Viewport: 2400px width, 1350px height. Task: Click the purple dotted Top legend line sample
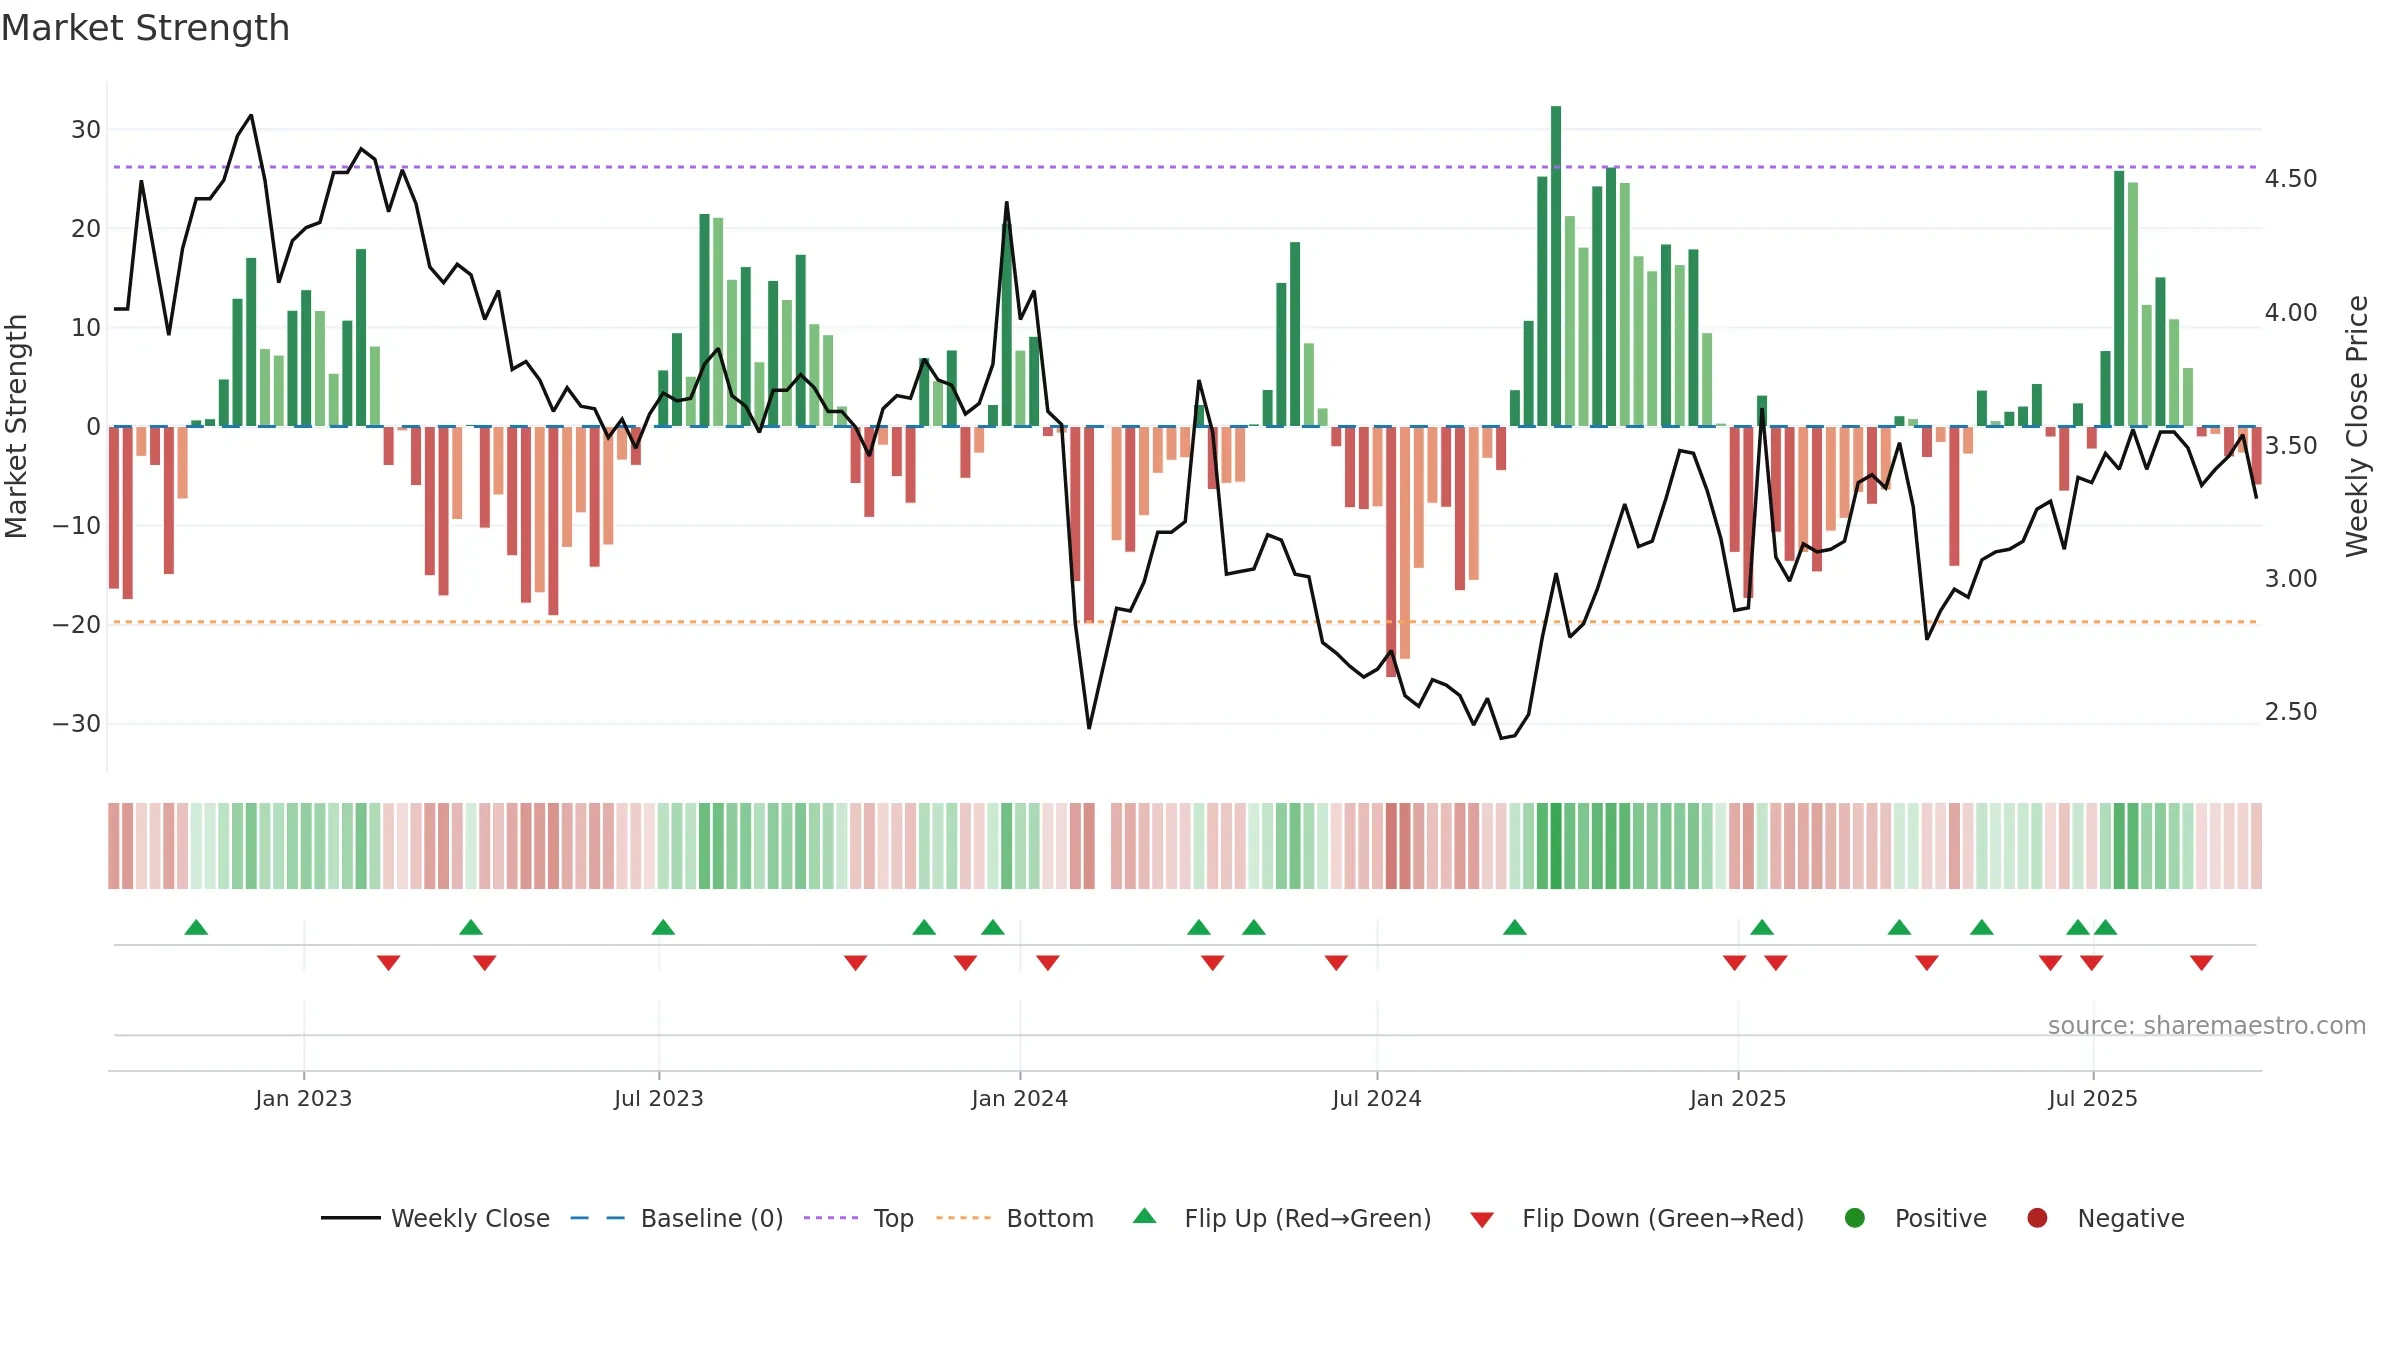tap(831, 1218)
